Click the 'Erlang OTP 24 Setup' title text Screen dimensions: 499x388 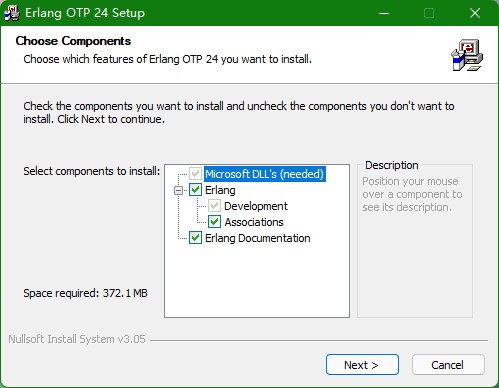85,13
